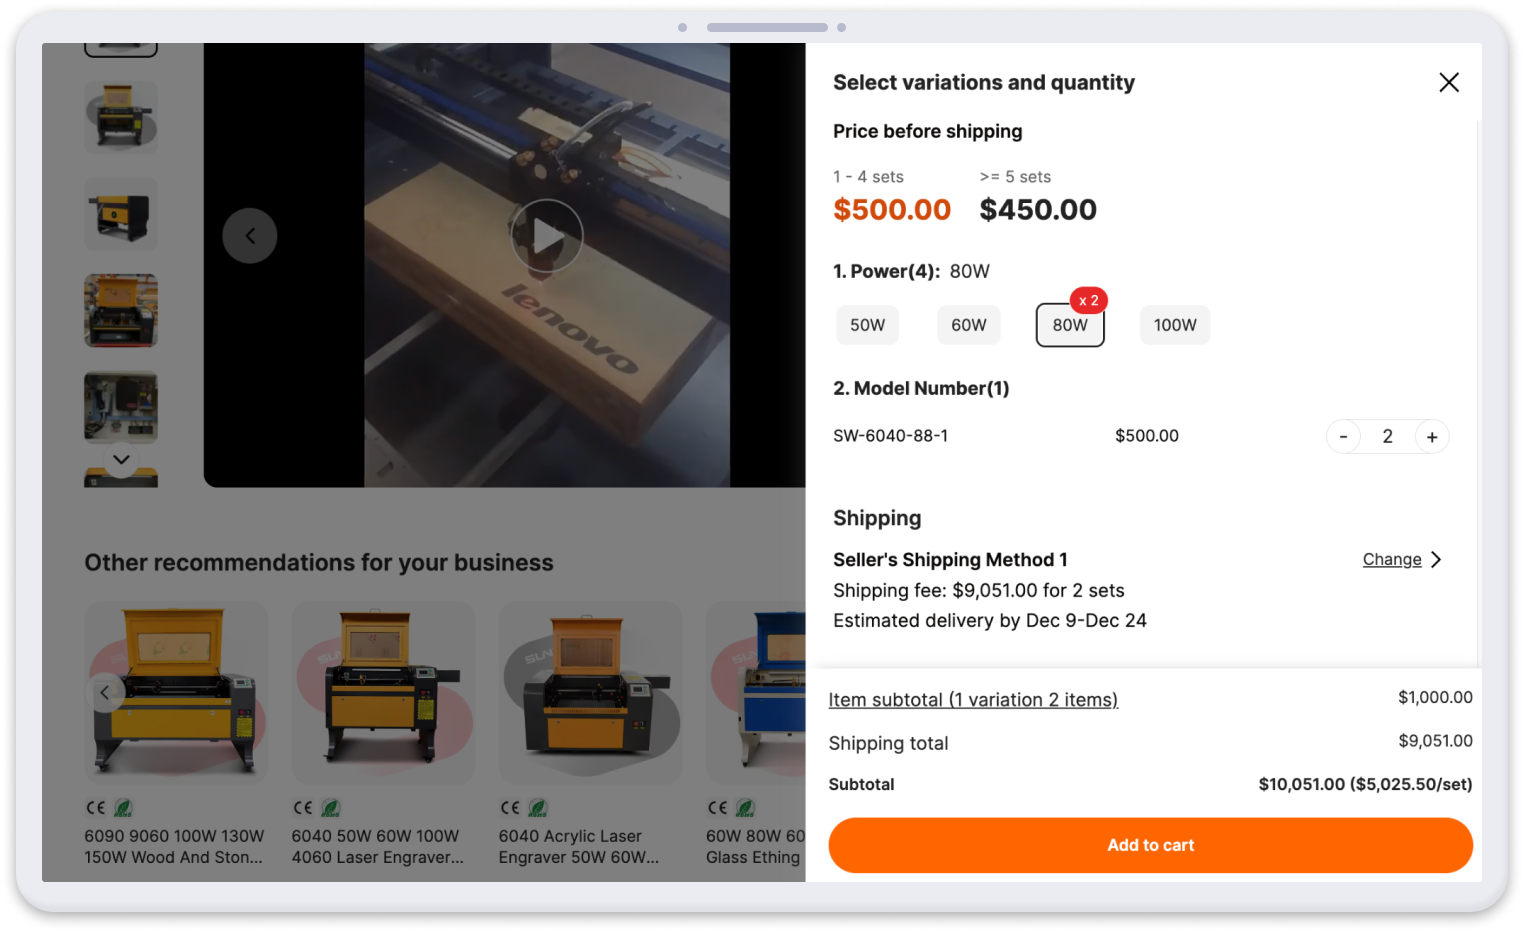Go to previous media with left arrow

[x=250, y=236]
